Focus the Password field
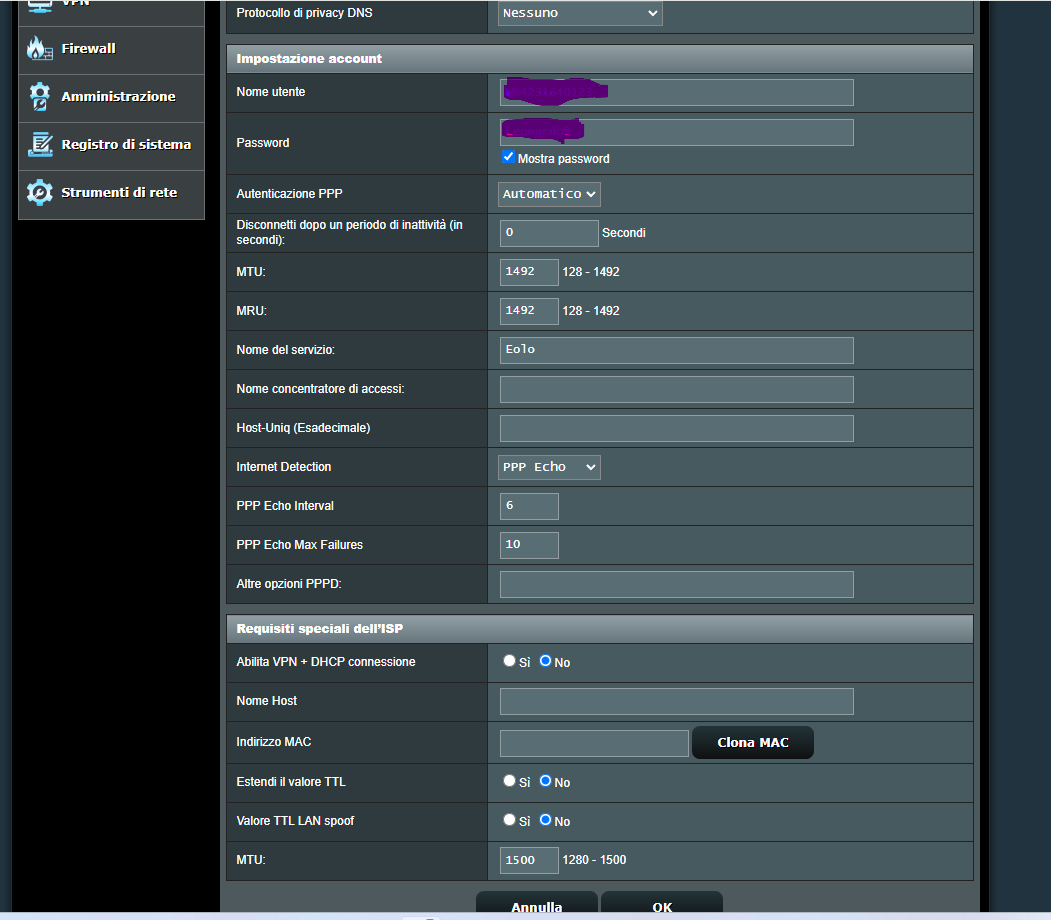The width and height of the screenshot is (1051, 920). [676, 133]
